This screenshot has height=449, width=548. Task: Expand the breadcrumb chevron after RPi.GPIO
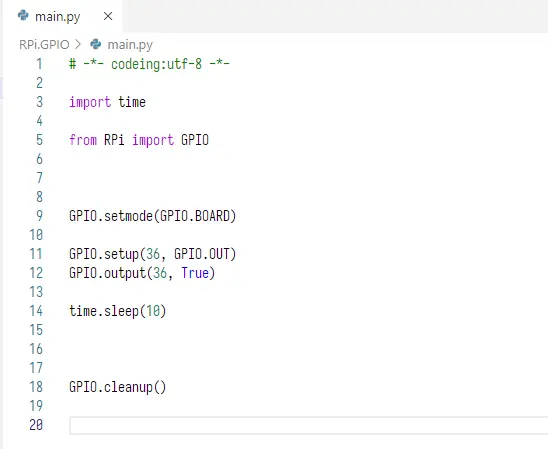78,44
